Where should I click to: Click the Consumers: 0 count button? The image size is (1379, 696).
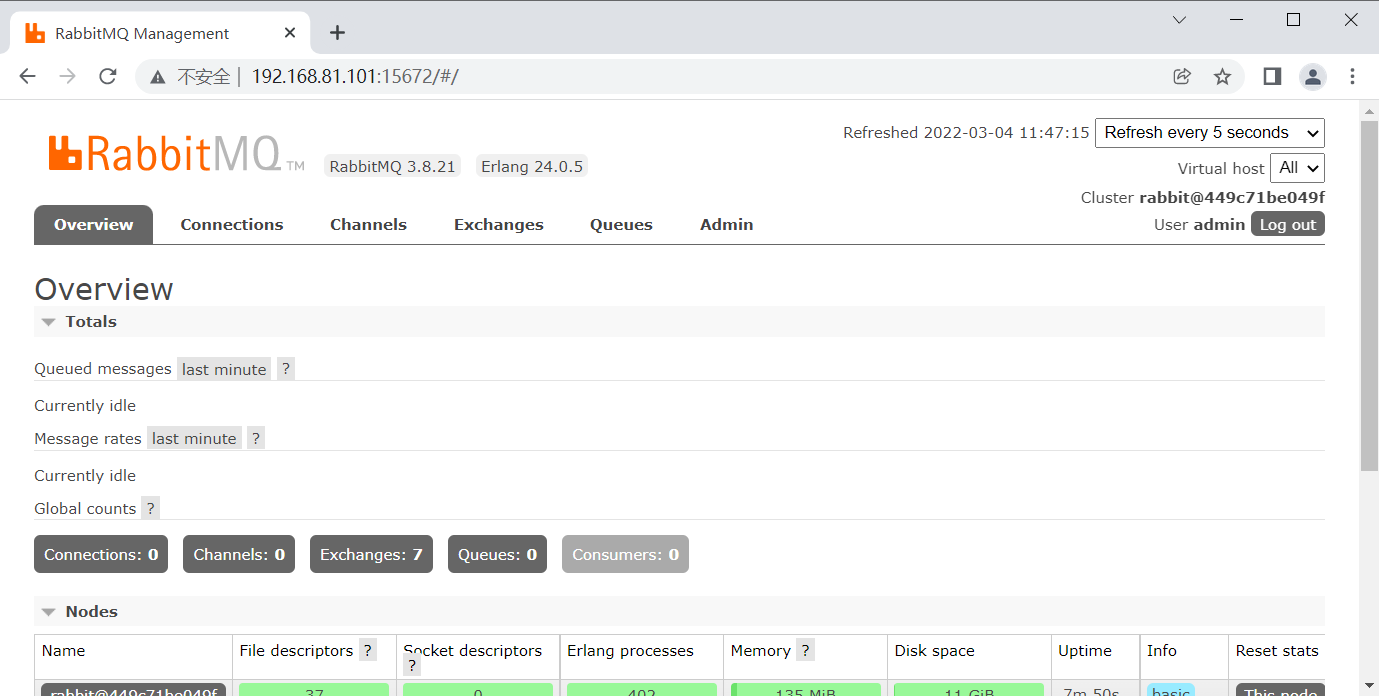[x=625, y=554]
